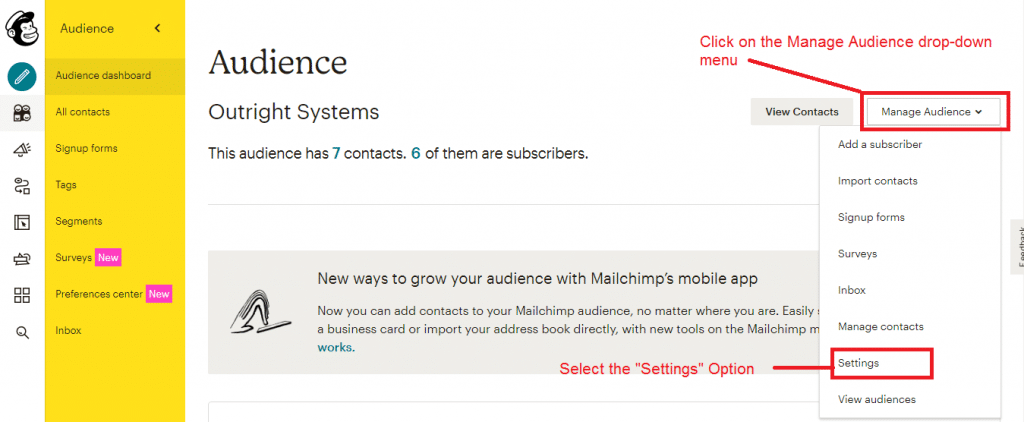This screenshot has height=422, width=1024.
Task: Open the Feedback side tab
Action: tap(1017, 247)
